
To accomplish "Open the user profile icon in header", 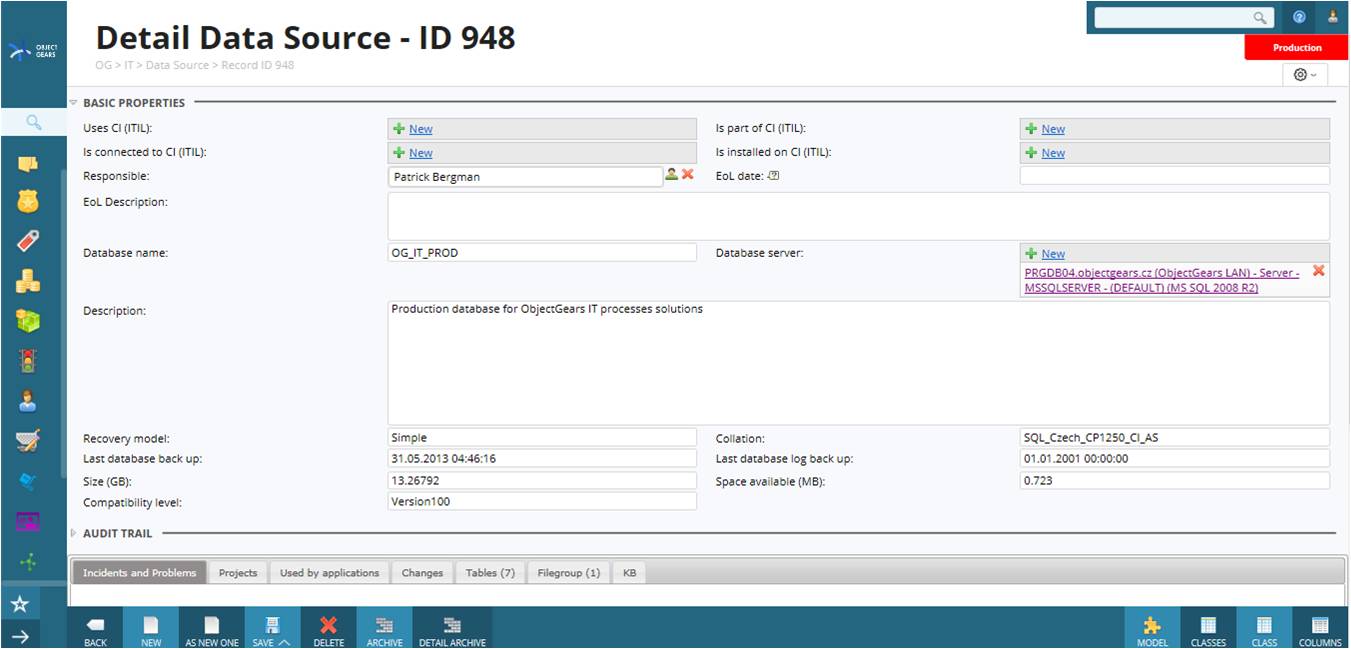I will click(1333, 17).
